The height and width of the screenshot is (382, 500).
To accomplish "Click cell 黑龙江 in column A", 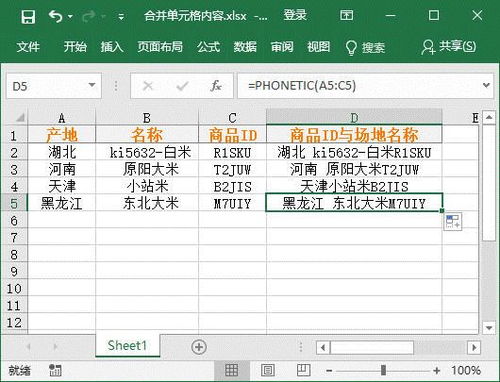I will [62, 203].
